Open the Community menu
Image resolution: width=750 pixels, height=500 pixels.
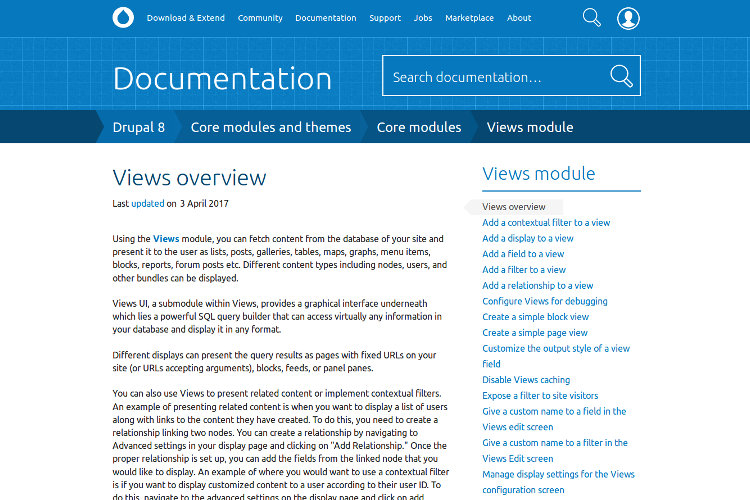260,18
